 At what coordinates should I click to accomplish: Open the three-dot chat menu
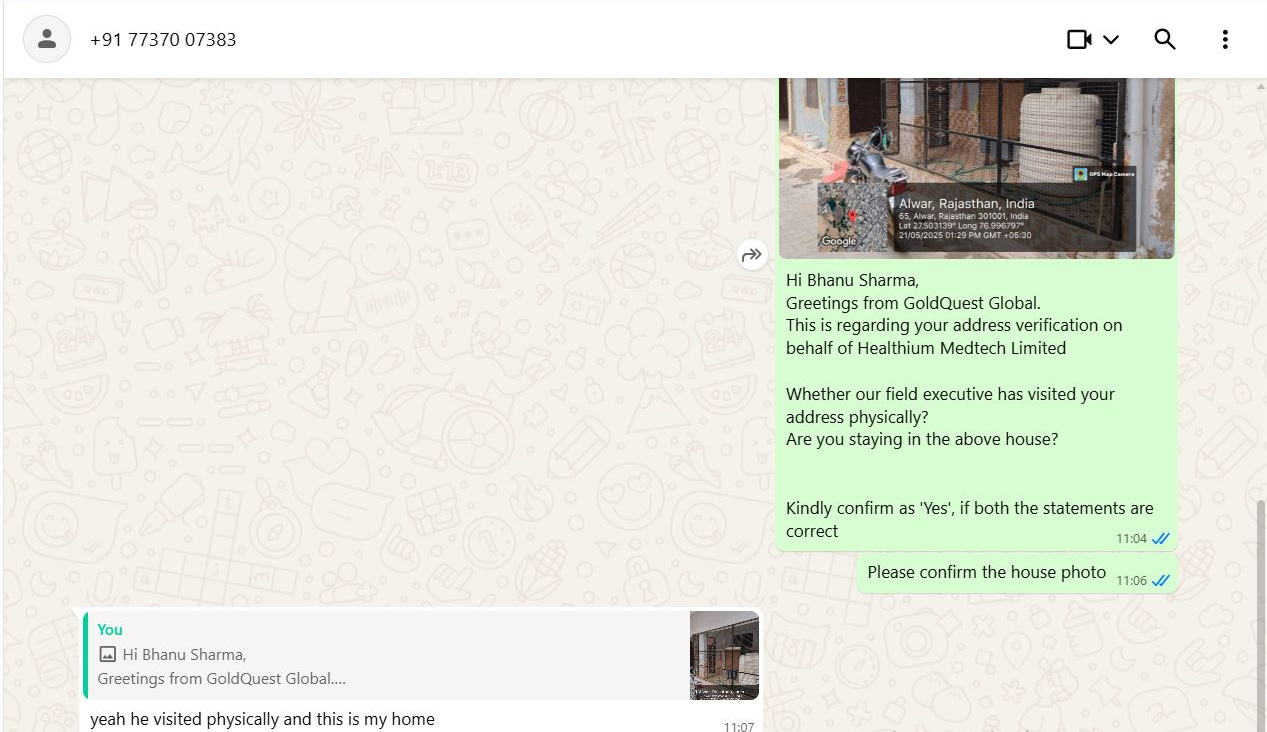click(1224, 40)
